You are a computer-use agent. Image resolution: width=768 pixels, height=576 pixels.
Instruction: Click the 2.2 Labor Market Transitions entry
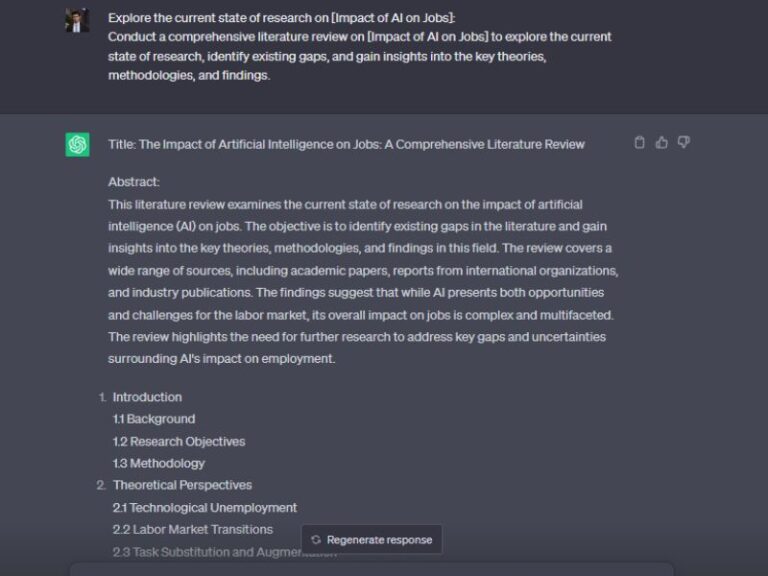pos(193,529)
